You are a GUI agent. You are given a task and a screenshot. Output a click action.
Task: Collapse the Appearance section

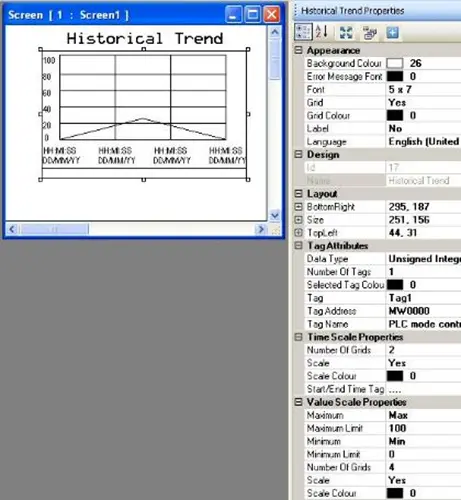299,50
